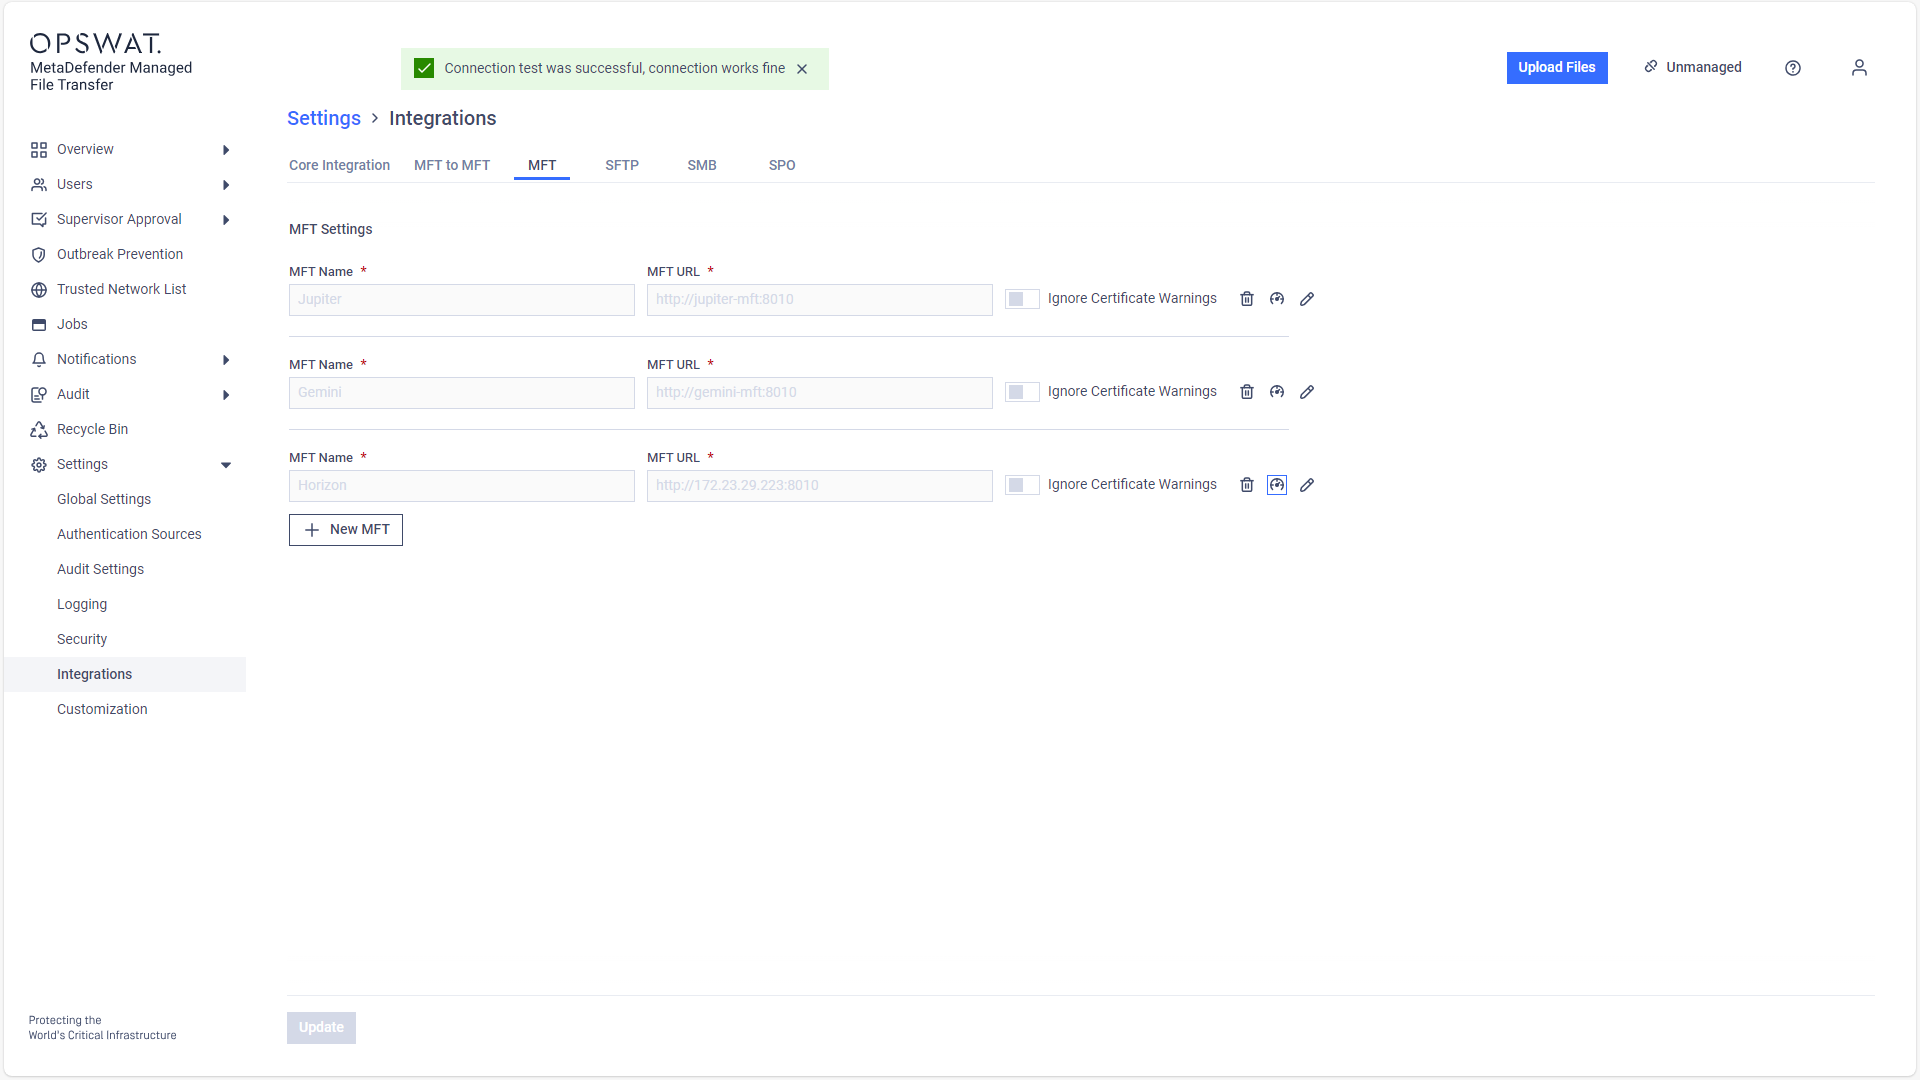
Task: Delete the Jupiter MFT entry
Action: pyautogui.click(x=1247, y=299)
